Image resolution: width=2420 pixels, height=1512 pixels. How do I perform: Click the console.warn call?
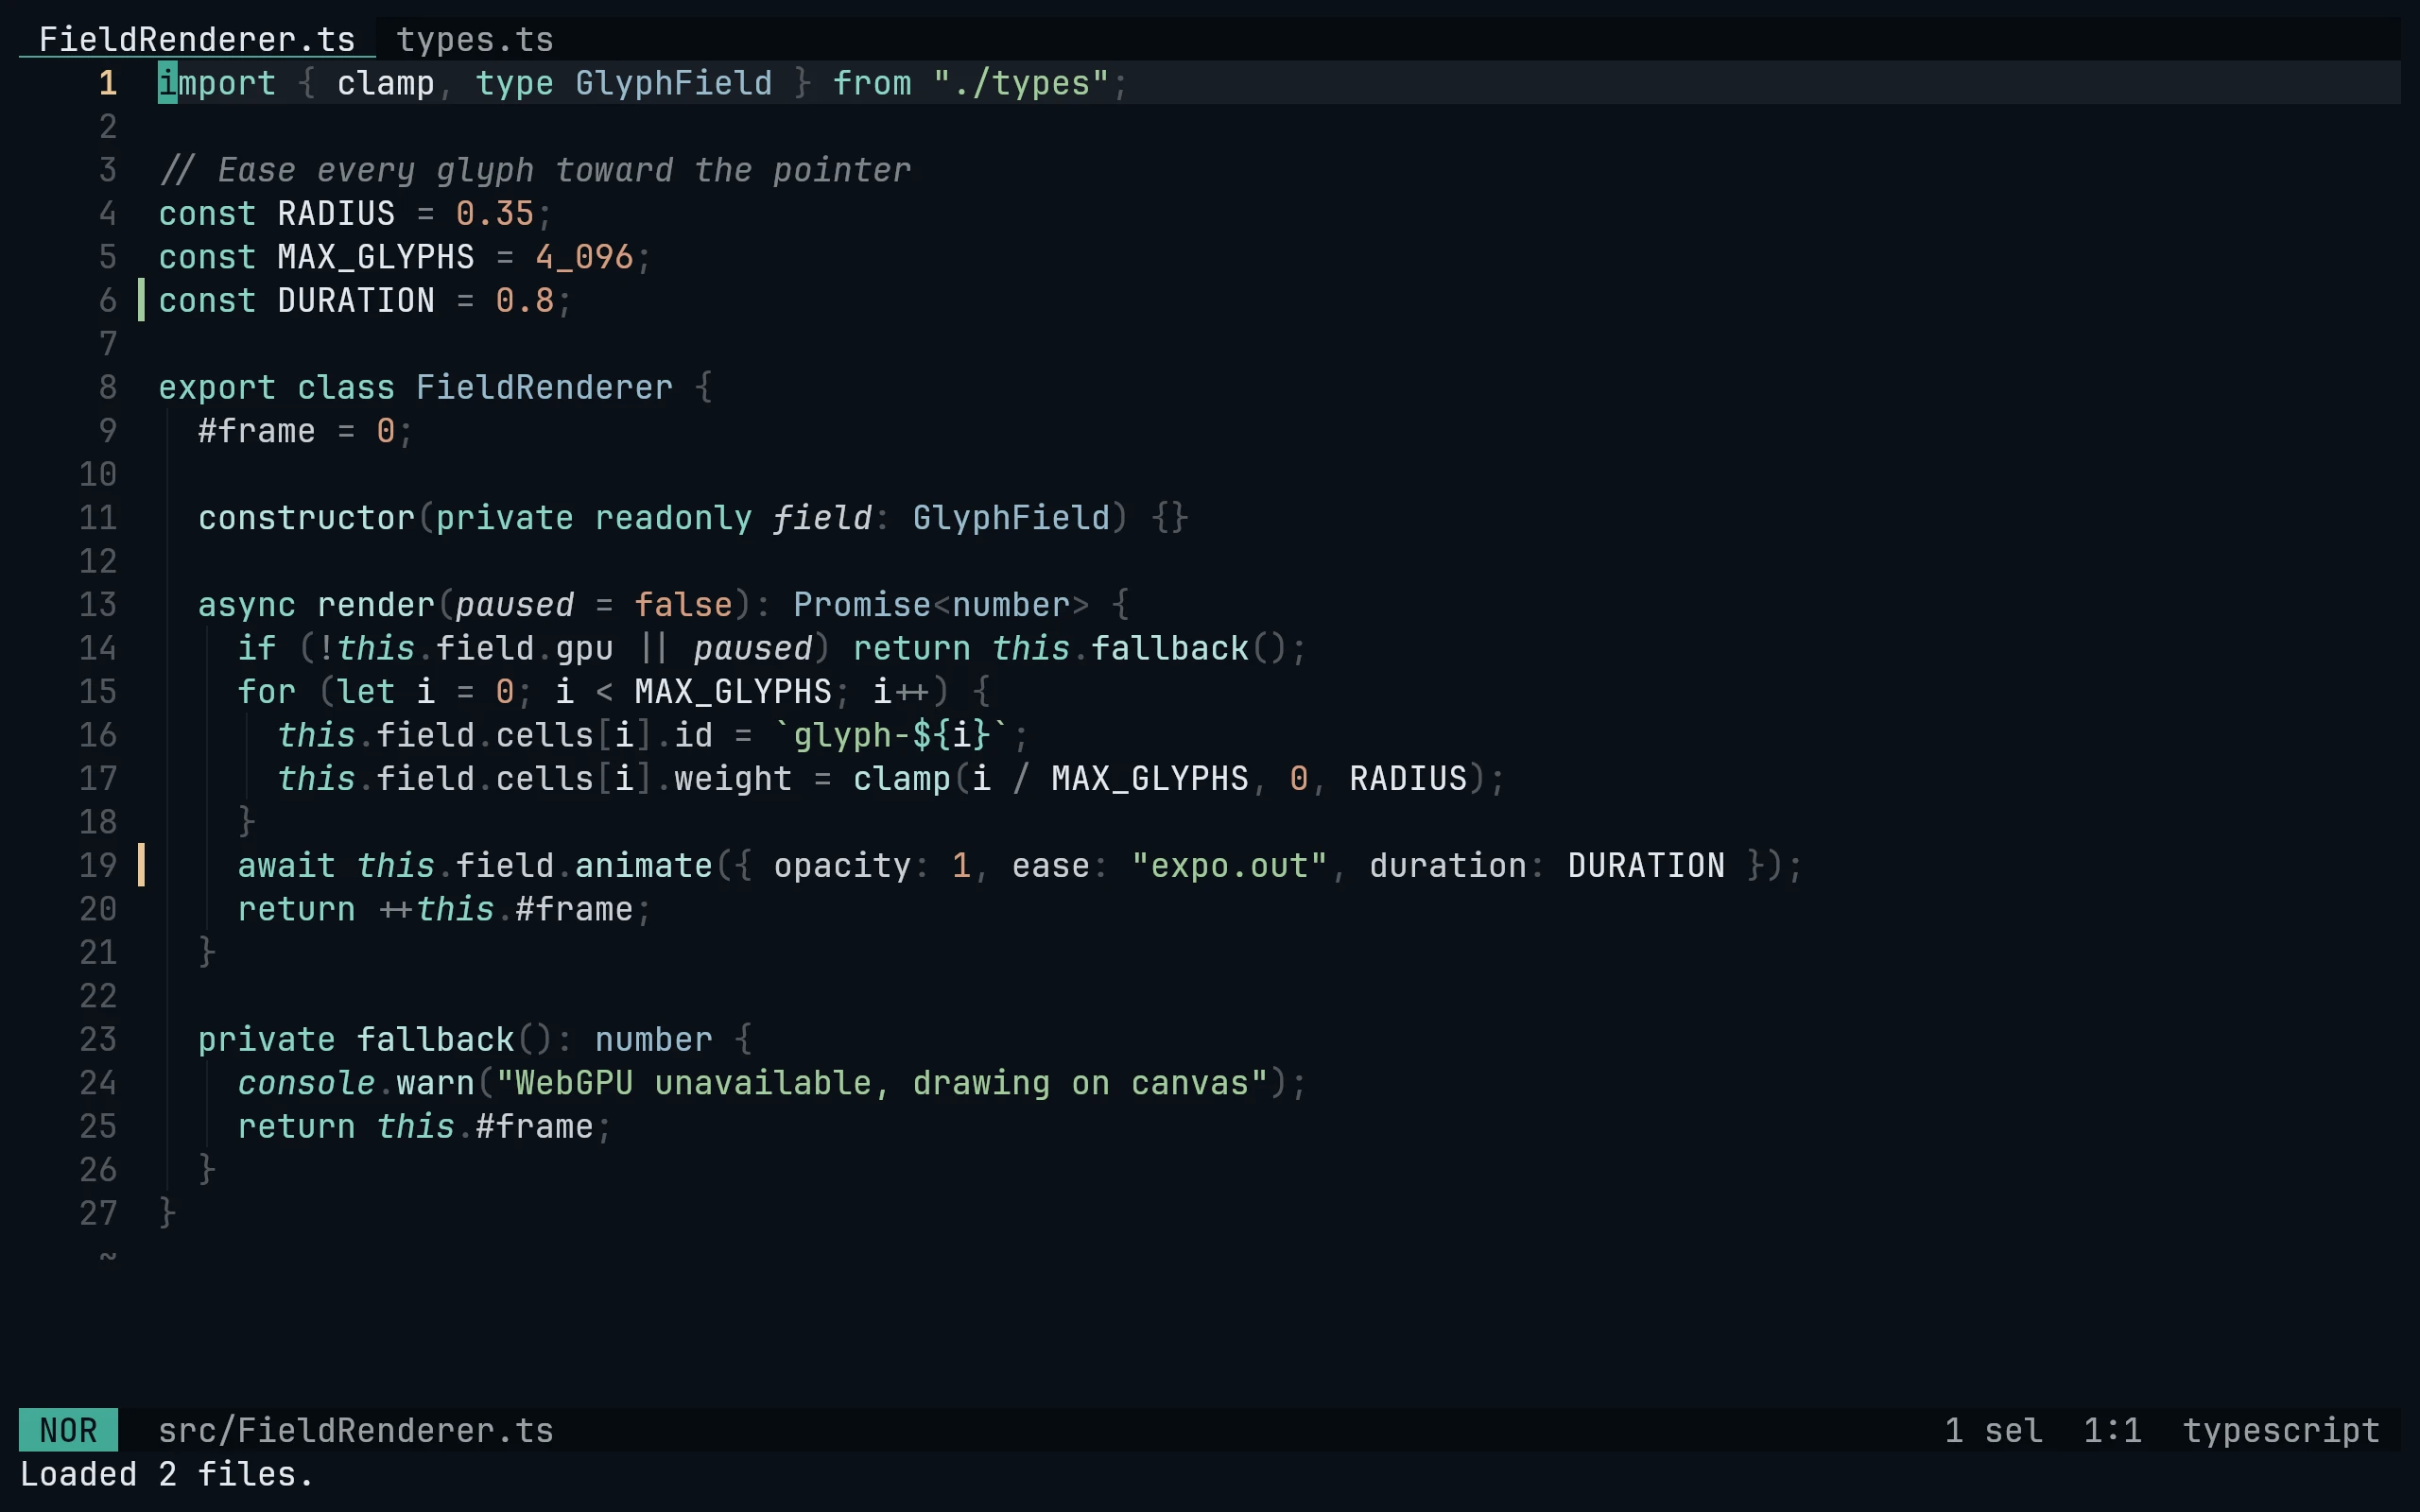(356, 1083)
